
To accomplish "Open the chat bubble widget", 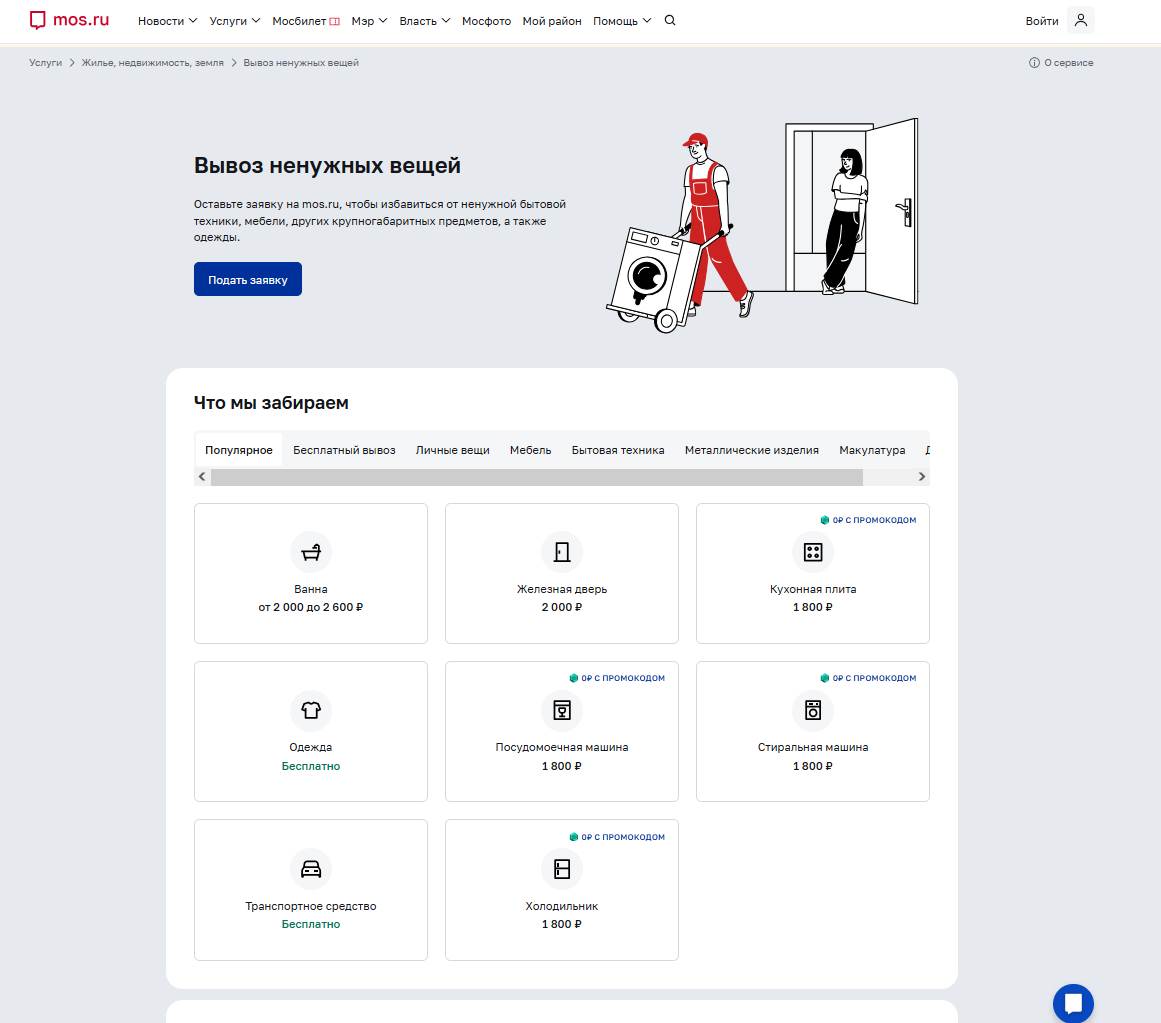I will pos(1073,1004).
